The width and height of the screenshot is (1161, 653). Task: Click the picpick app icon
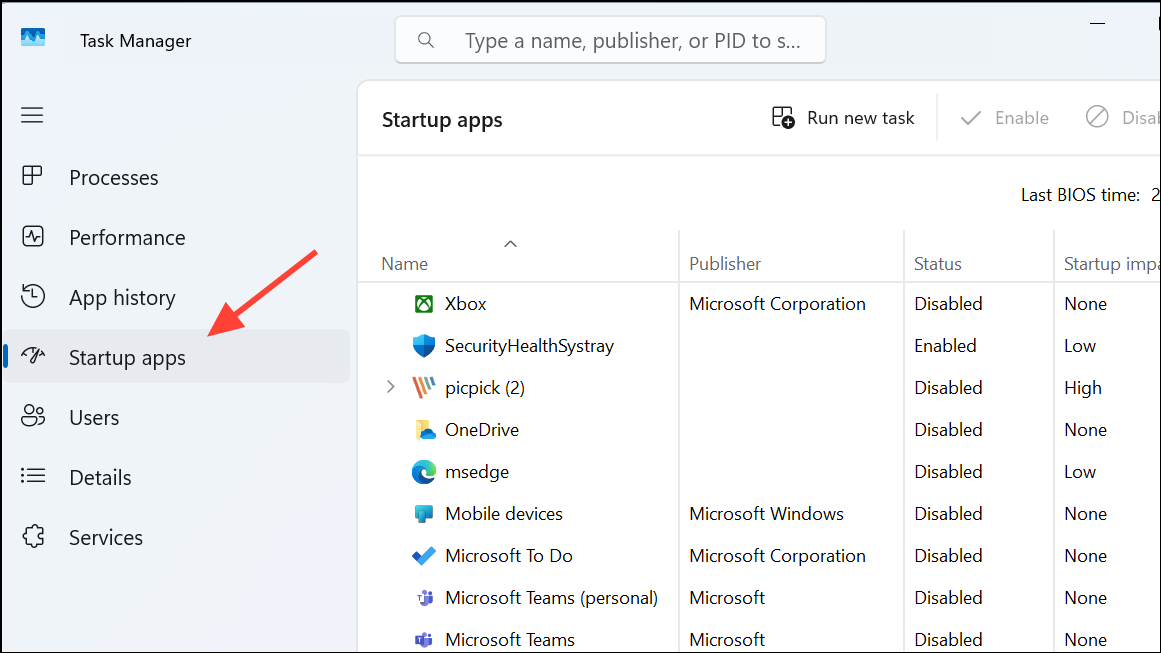coord(424,387)
